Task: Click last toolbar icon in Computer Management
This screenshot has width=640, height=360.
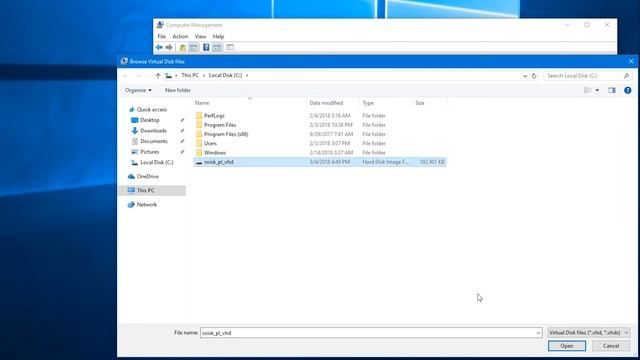Action: tap(230, 47)
